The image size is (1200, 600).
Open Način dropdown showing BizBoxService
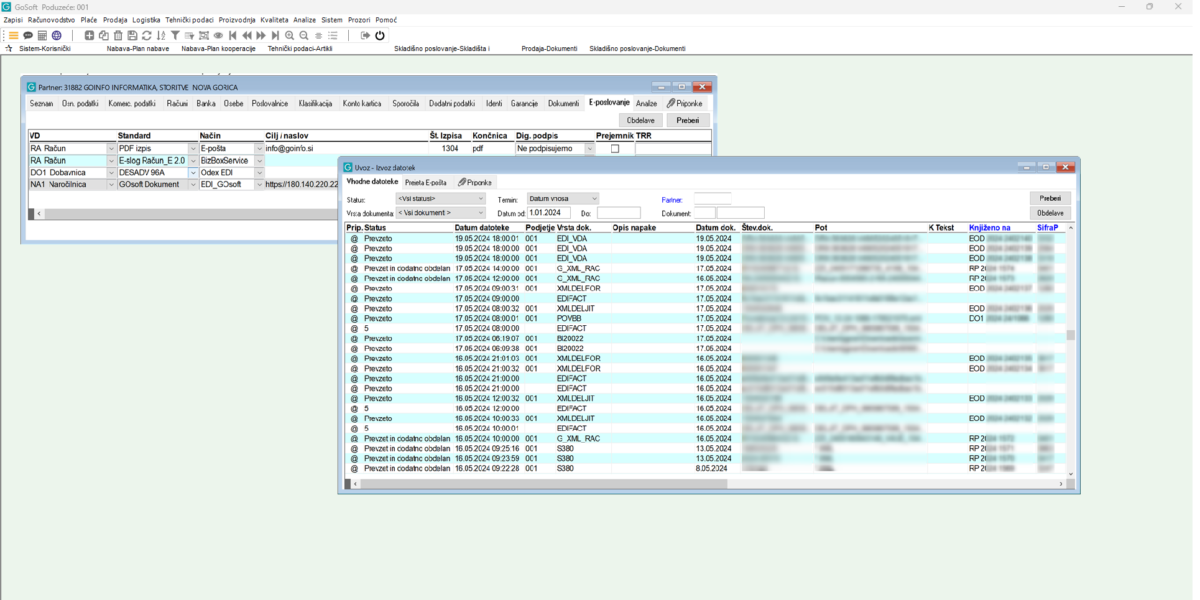[259, 160]
